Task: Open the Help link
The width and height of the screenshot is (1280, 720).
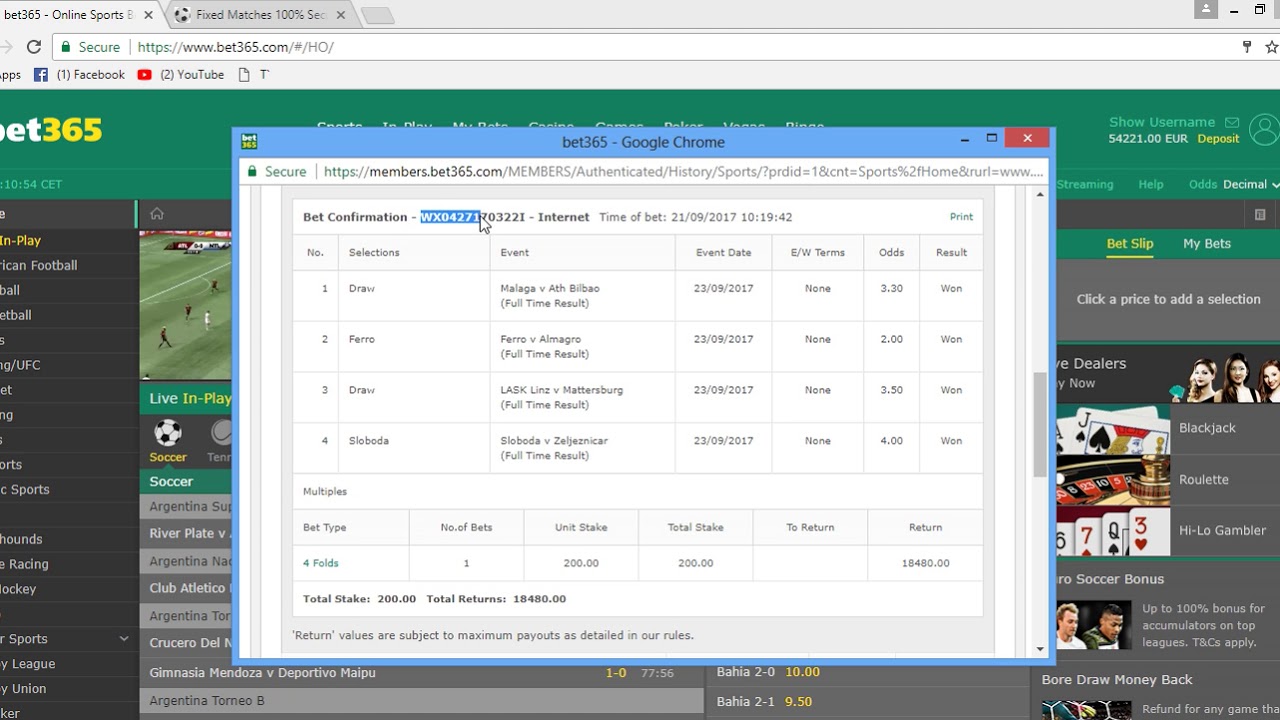Action: pyautogui.click(x=1151, y=184)
